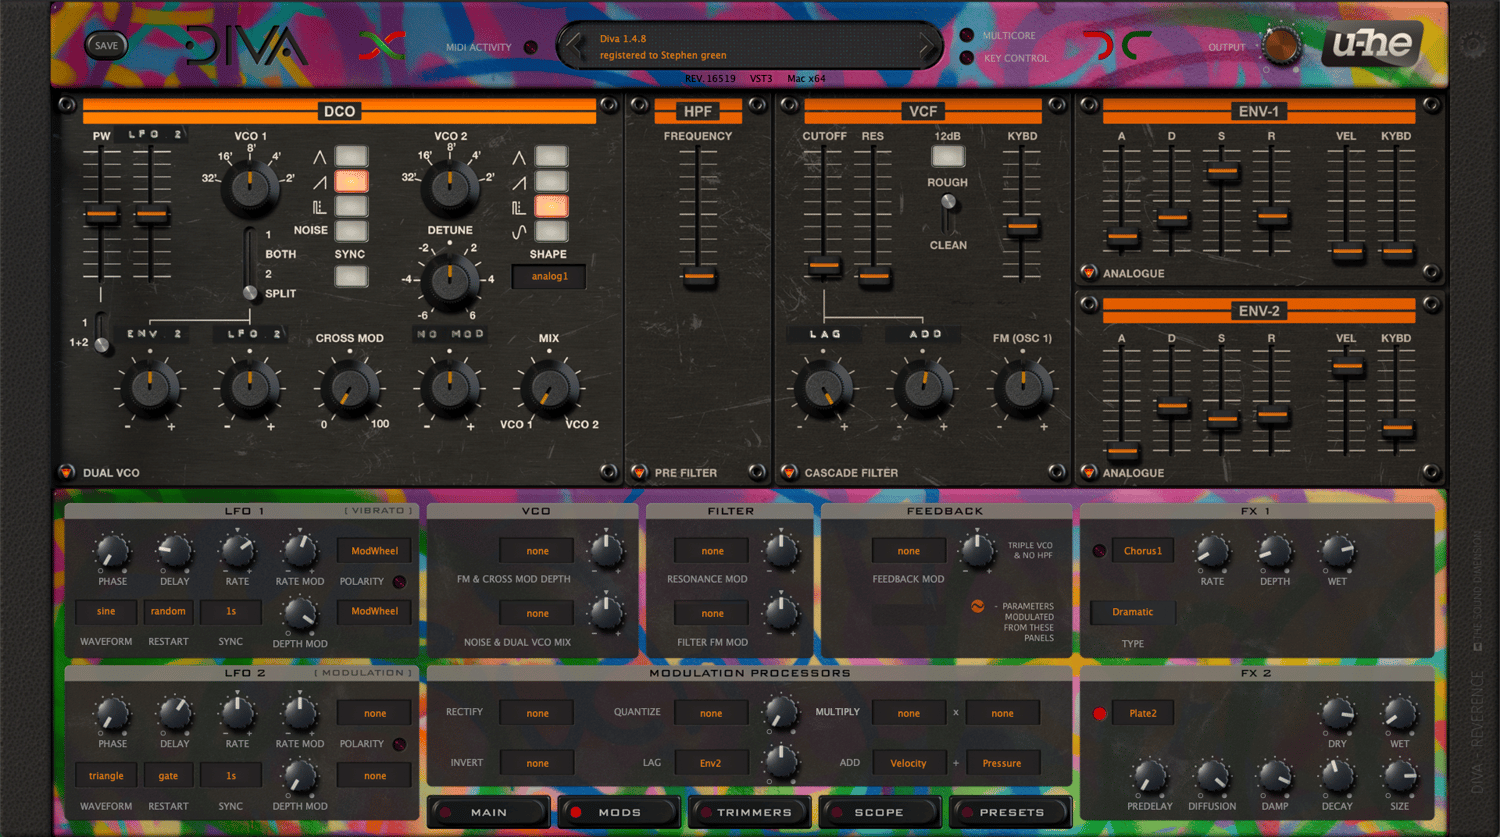
Task: Click the OUTPUT volume knob
Action: pyautogui.click(x=1280, y=46)
